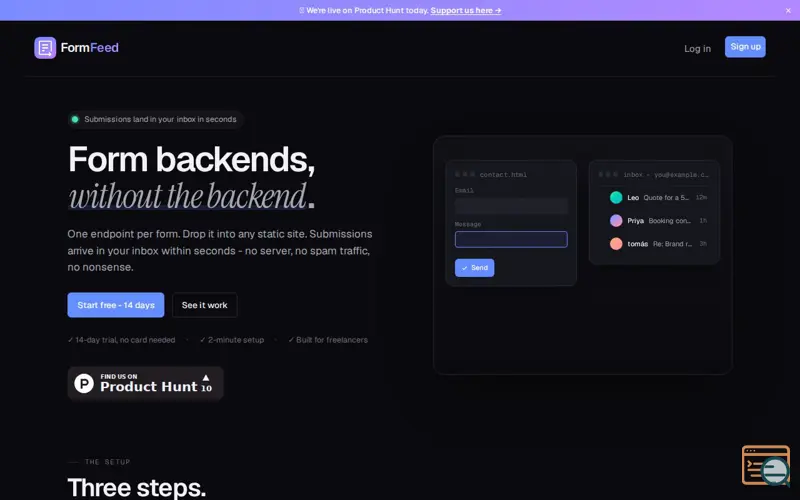Click the Built for freelancers text
Viewport: 800px width, 500px height.
pyautogui.click(x=328, y=340)
